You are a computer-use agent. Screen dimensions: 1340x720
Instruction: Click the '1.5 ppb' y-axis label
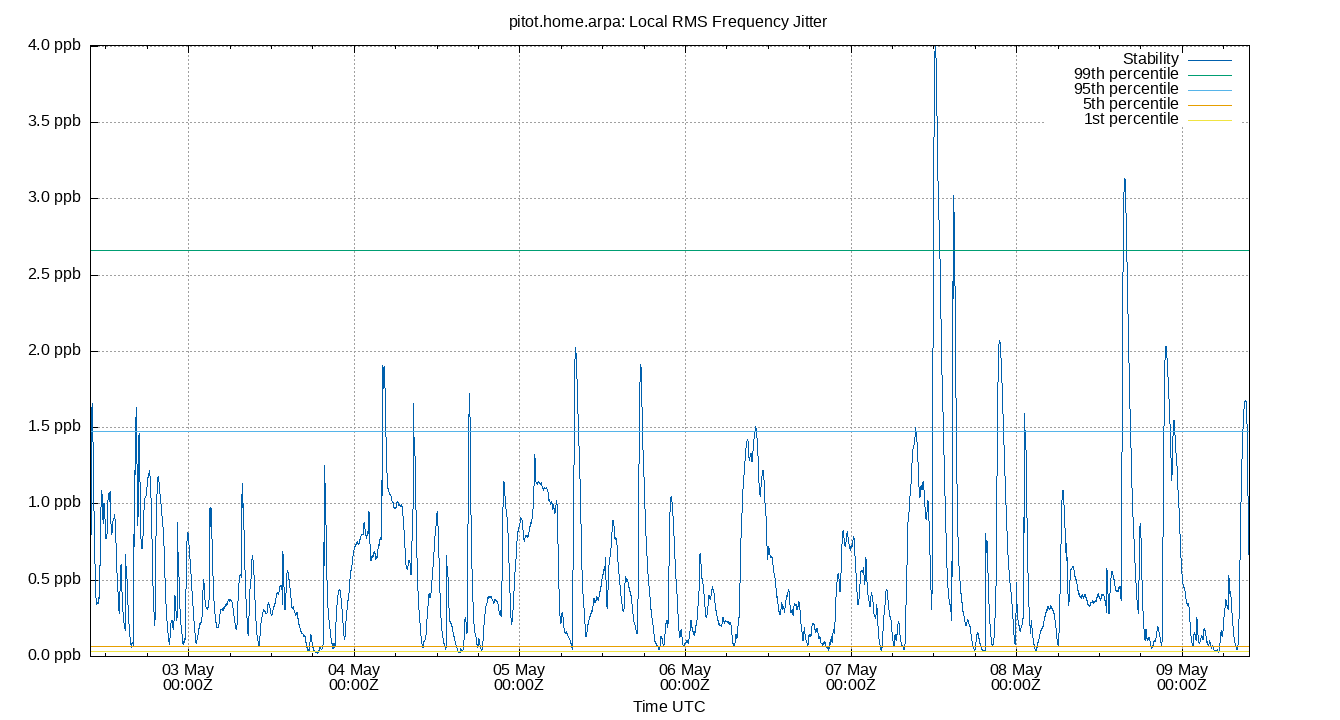pyautogui.click(x=53, y=426)
